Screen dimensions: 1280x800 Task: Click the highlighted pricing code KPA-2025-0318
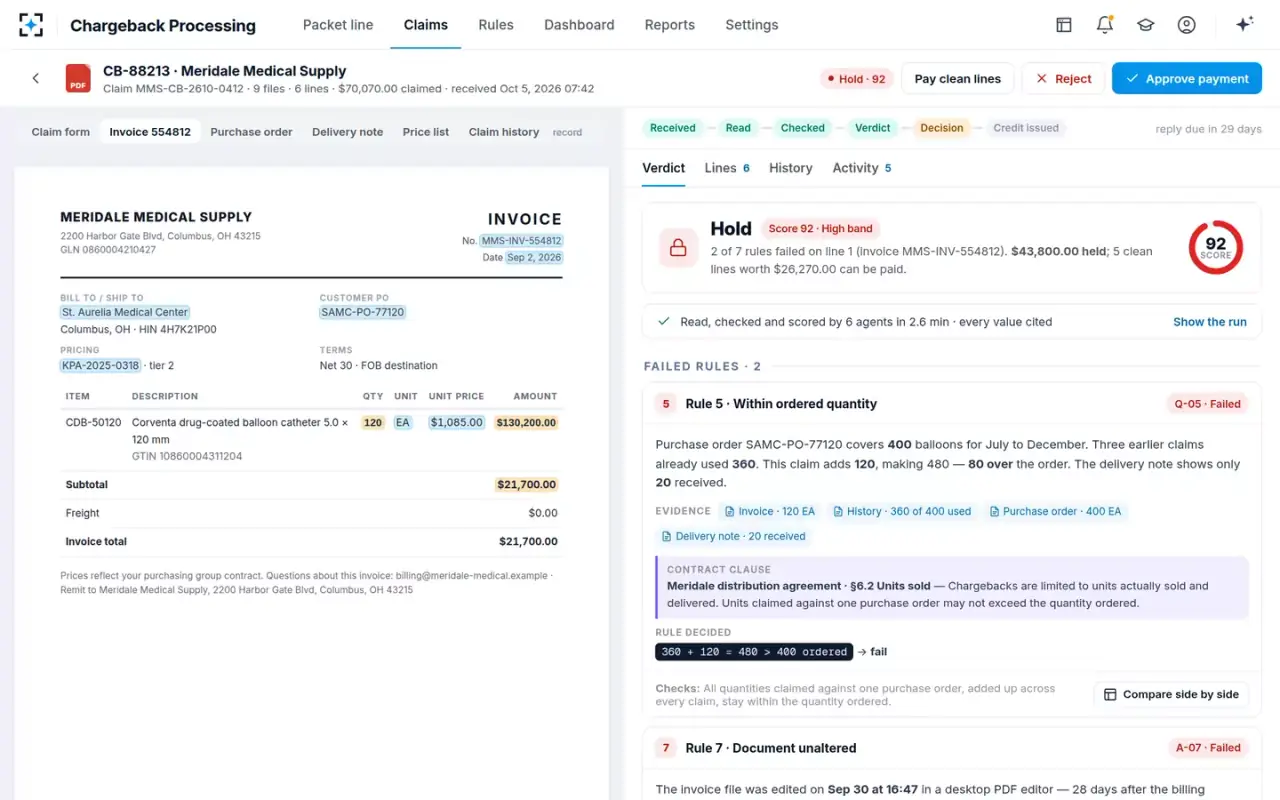click(x=100, y=366)
